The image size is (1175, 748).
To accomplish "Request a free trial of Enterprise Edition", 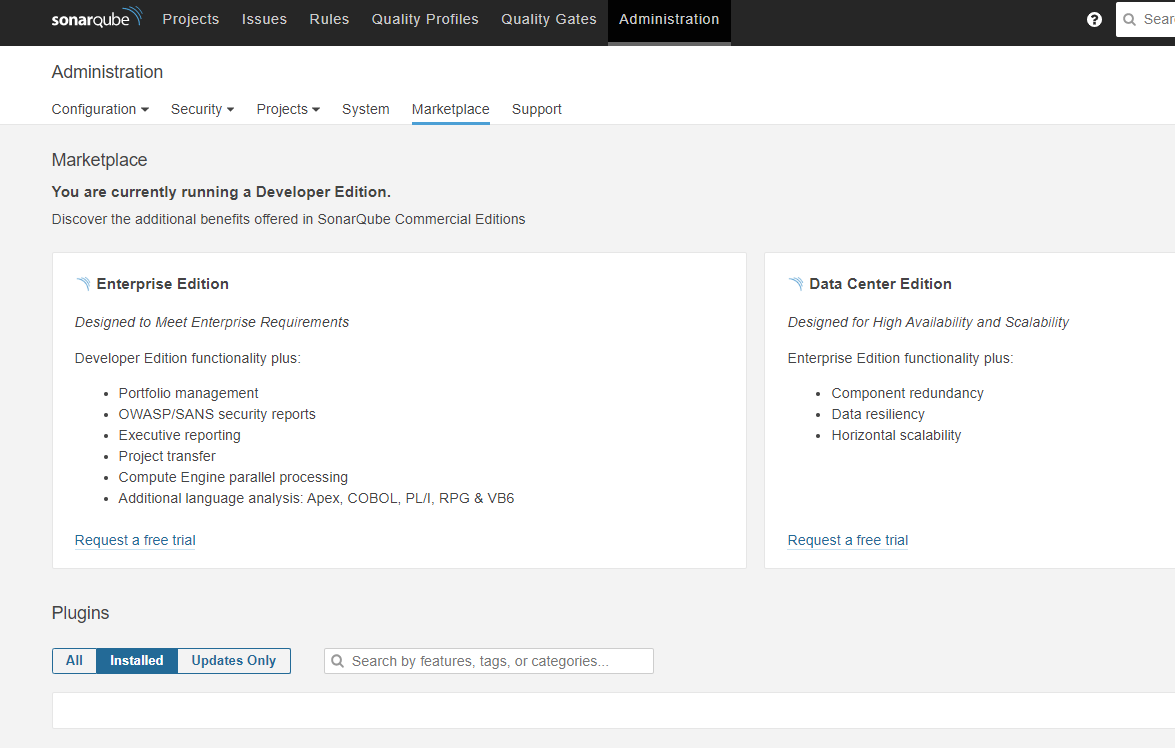I will [x=135, y=540].
